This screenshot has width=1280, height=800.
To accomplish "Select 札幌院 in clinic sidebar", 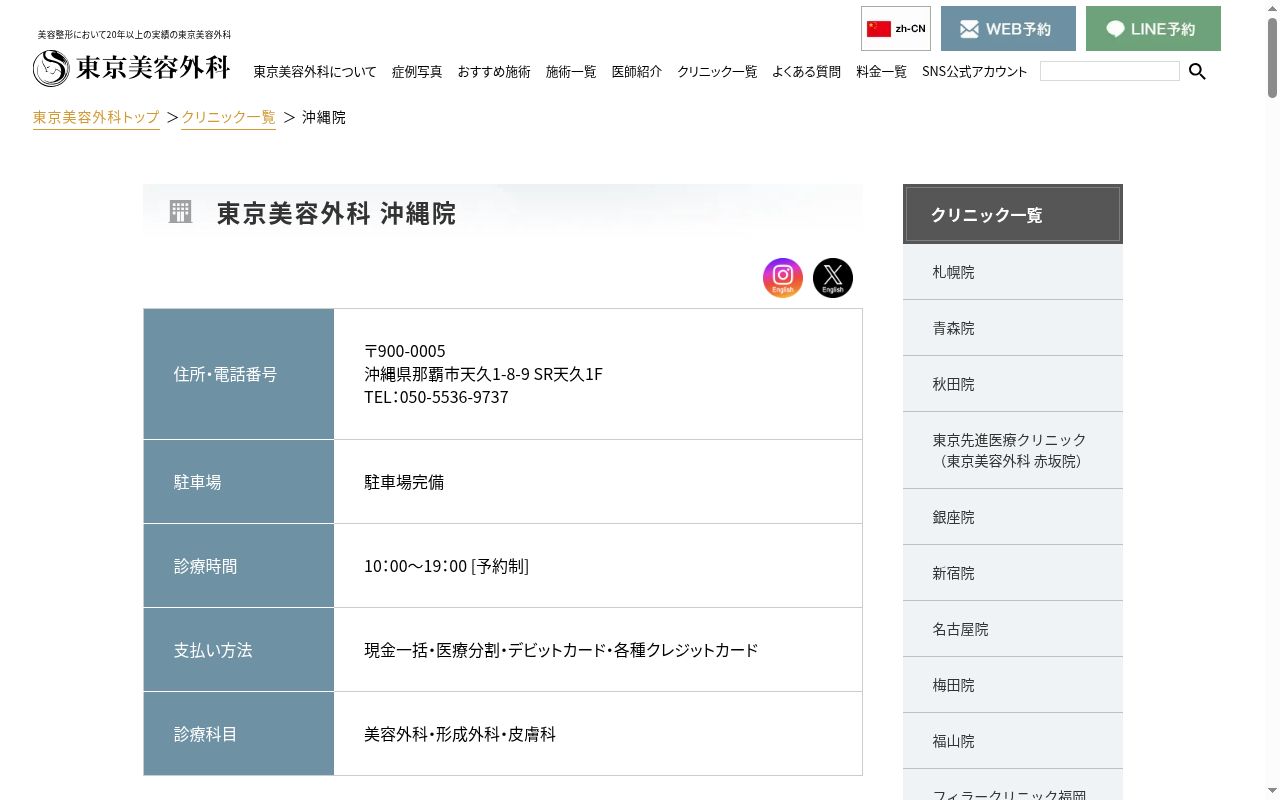I will (1013, 272).
